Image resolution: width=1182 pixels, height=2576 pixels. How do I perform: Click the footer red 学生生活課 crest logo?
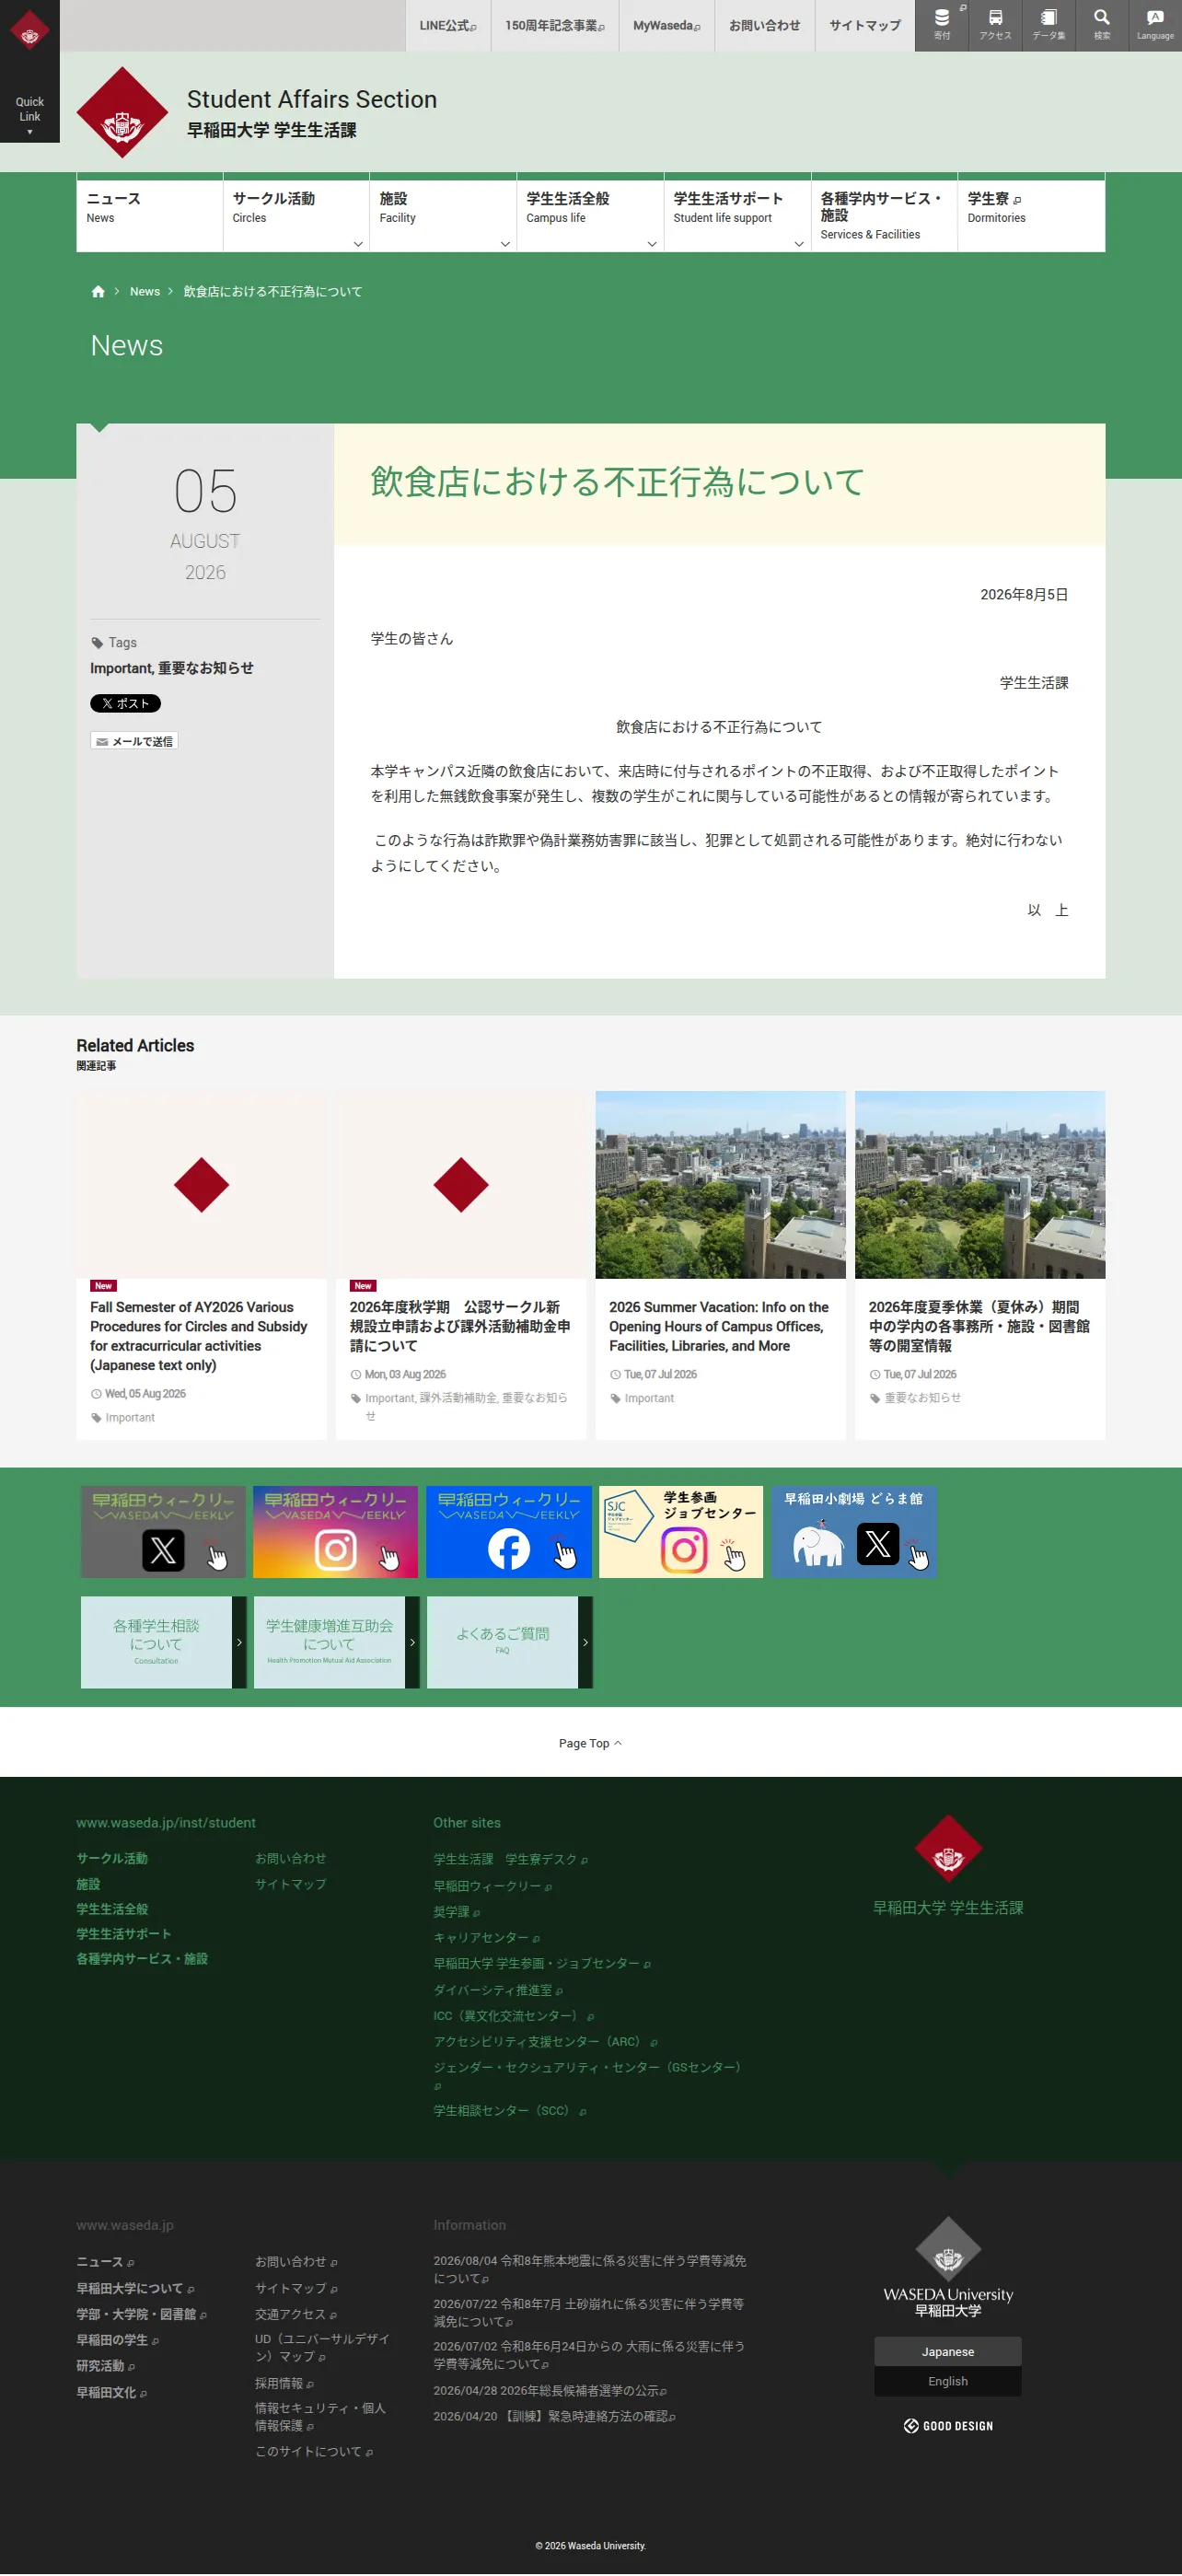948,1848
